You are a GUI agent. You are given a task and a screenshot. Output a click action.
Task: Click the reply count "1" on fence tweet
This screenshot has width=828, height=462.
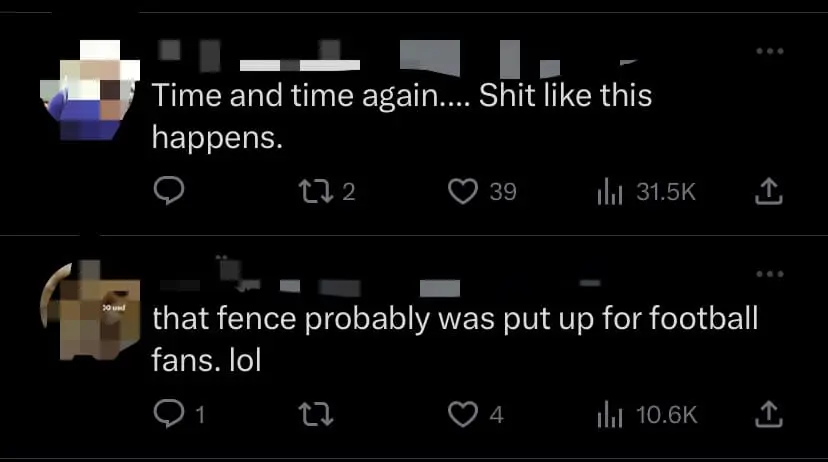click(x=197, y=413)
